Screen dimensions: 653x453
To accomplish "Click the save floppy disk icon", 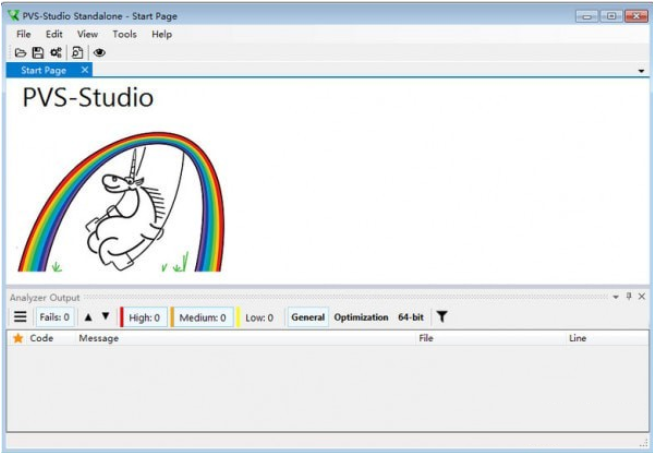I will (x=37, y=52).
